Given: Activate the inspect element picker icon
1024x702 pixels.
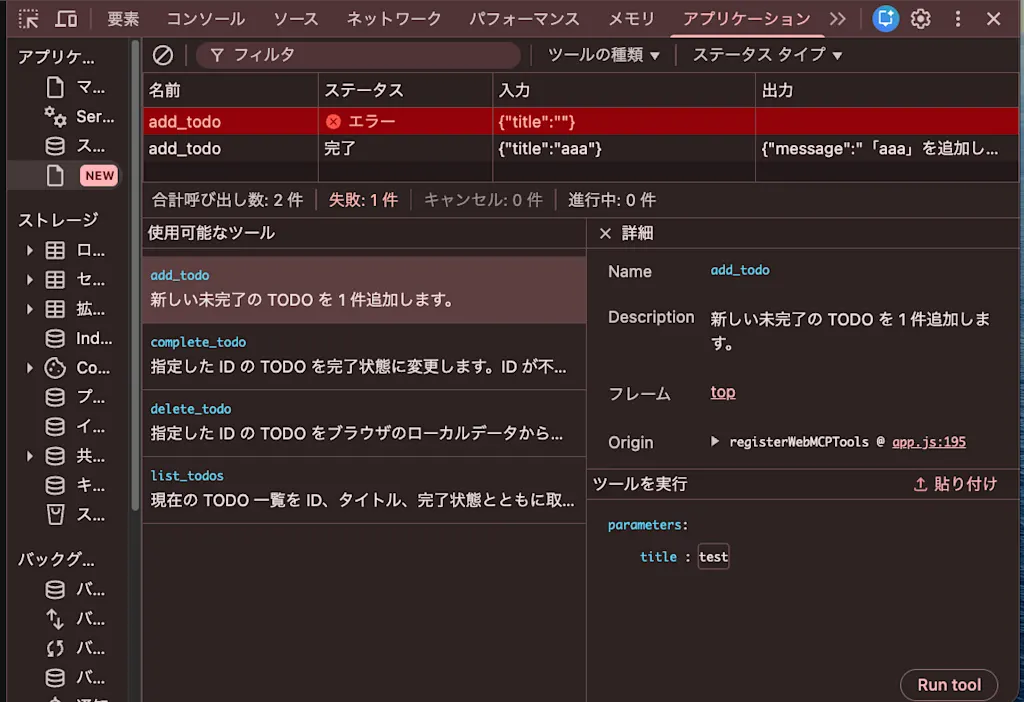Looking at the screenshot, I should [x=28, y=19].
